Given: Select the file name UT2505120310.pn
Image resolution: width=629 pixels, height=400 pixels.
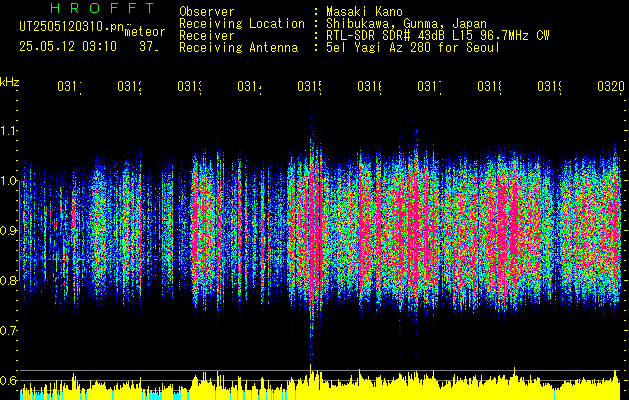Looking at the screenshot, I should click(72, 27).
